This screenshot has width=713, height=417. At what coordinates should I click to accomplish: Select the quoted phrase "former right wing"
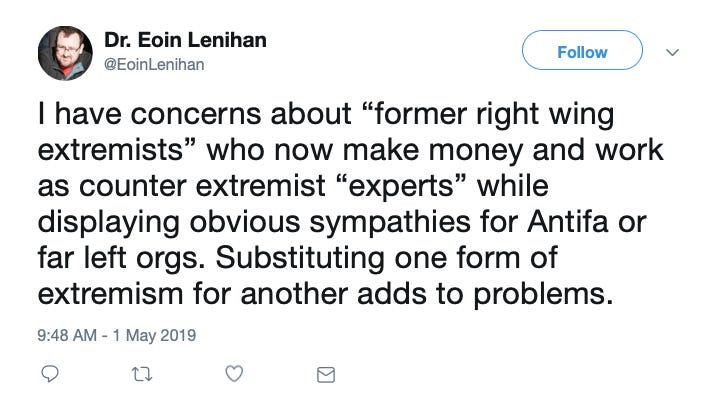pyautogui.click(x=490, y=114)
